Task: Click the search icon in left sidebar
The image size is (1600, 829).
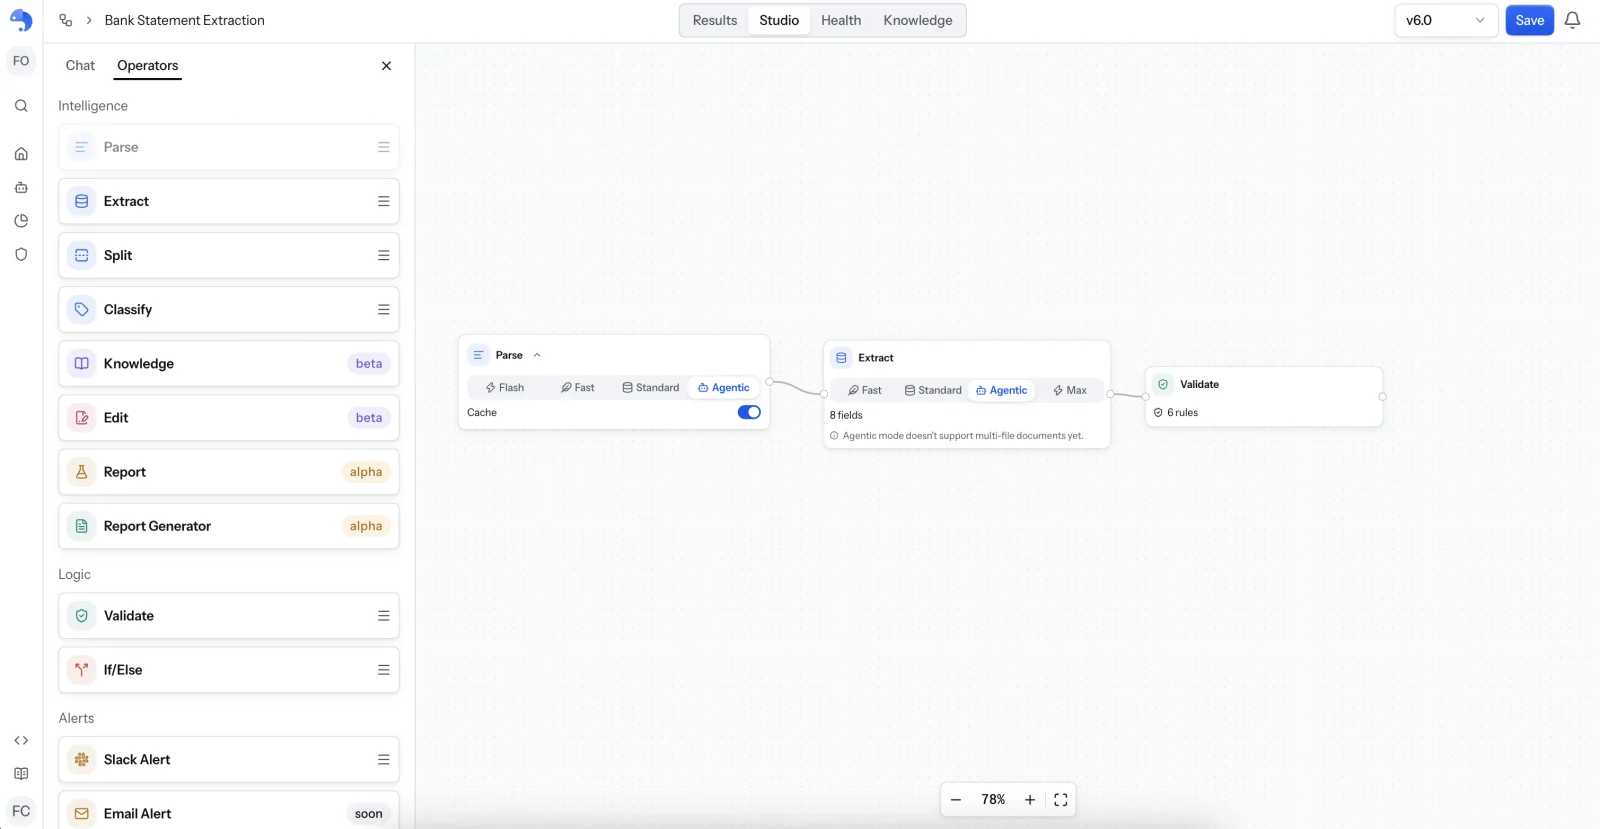Action: 21,106
